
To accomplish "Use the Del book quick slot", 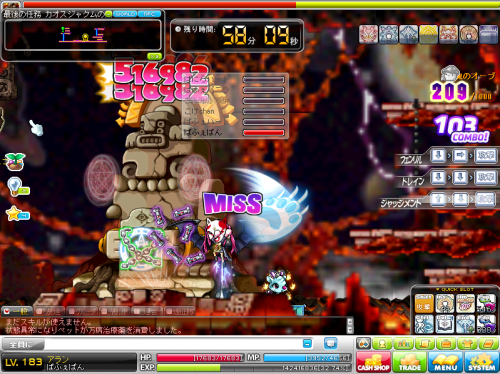I will click(x=445, y=324).
